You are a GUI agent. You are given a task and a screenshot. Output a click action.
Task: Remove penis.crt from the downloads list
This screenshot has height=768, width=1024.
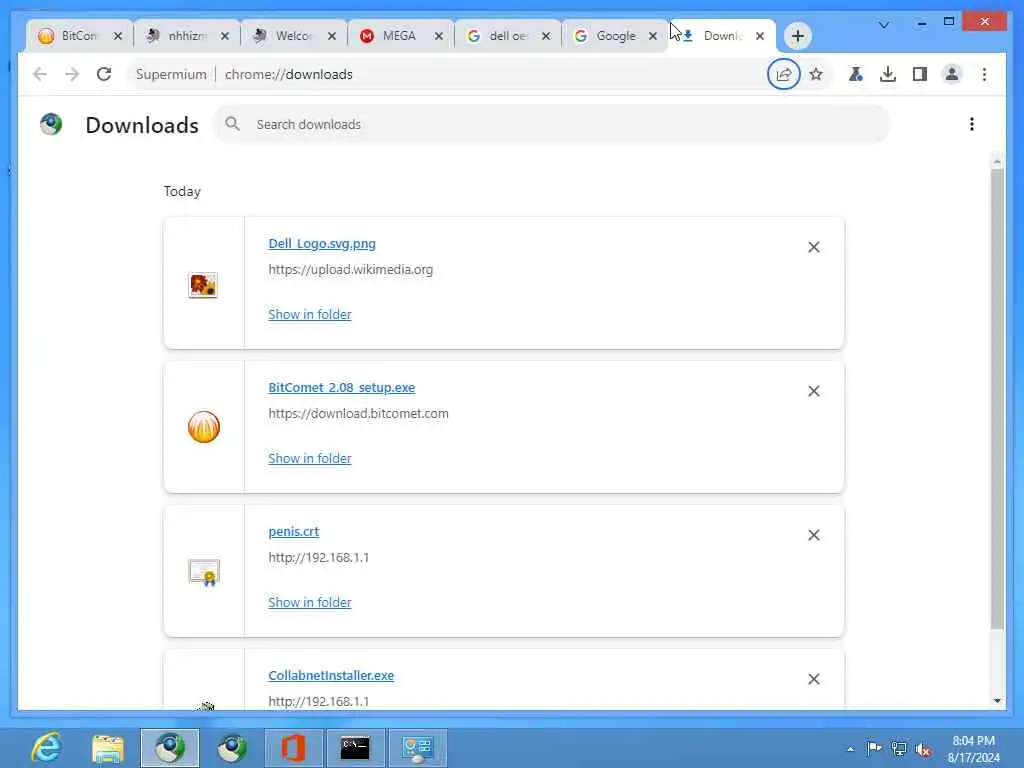click(x=814, y=535)
